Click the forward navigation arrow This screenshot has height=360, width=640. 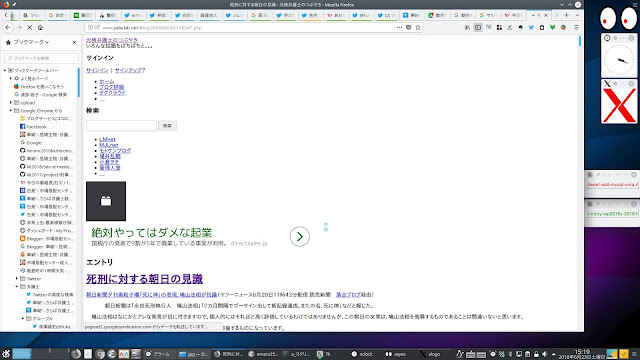[19, 27]
